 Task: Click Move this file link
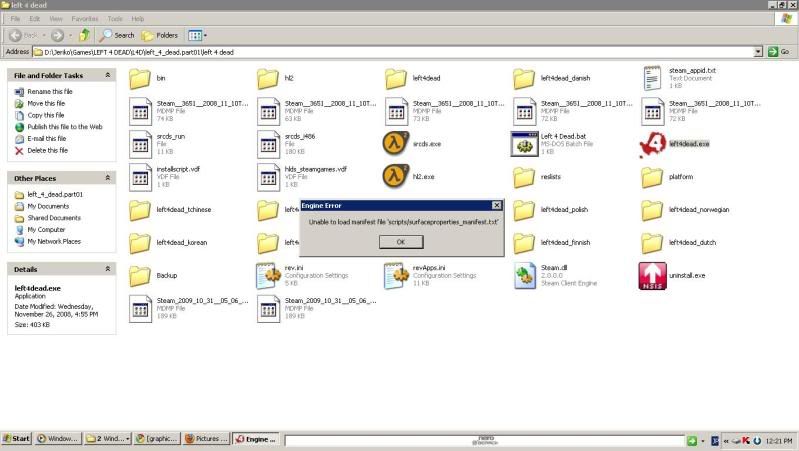coord(46,103)
